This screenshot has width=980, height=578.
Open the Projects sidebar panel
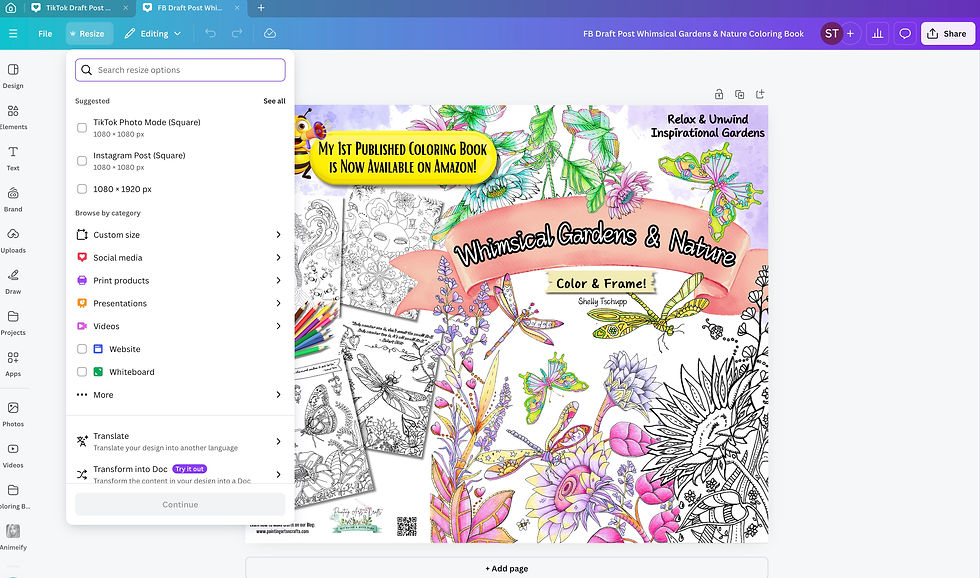click(x=12, y=323)
